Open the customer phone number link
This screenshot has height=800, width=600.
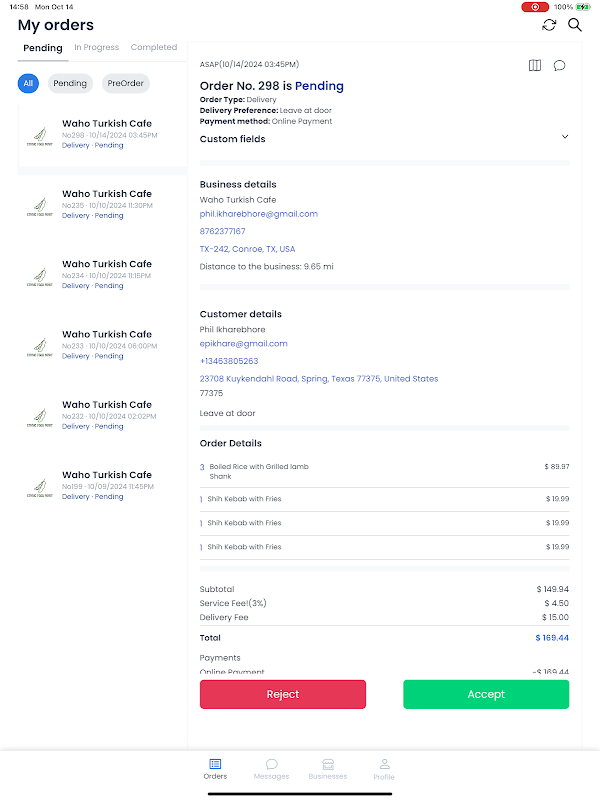tap(229, 361)
